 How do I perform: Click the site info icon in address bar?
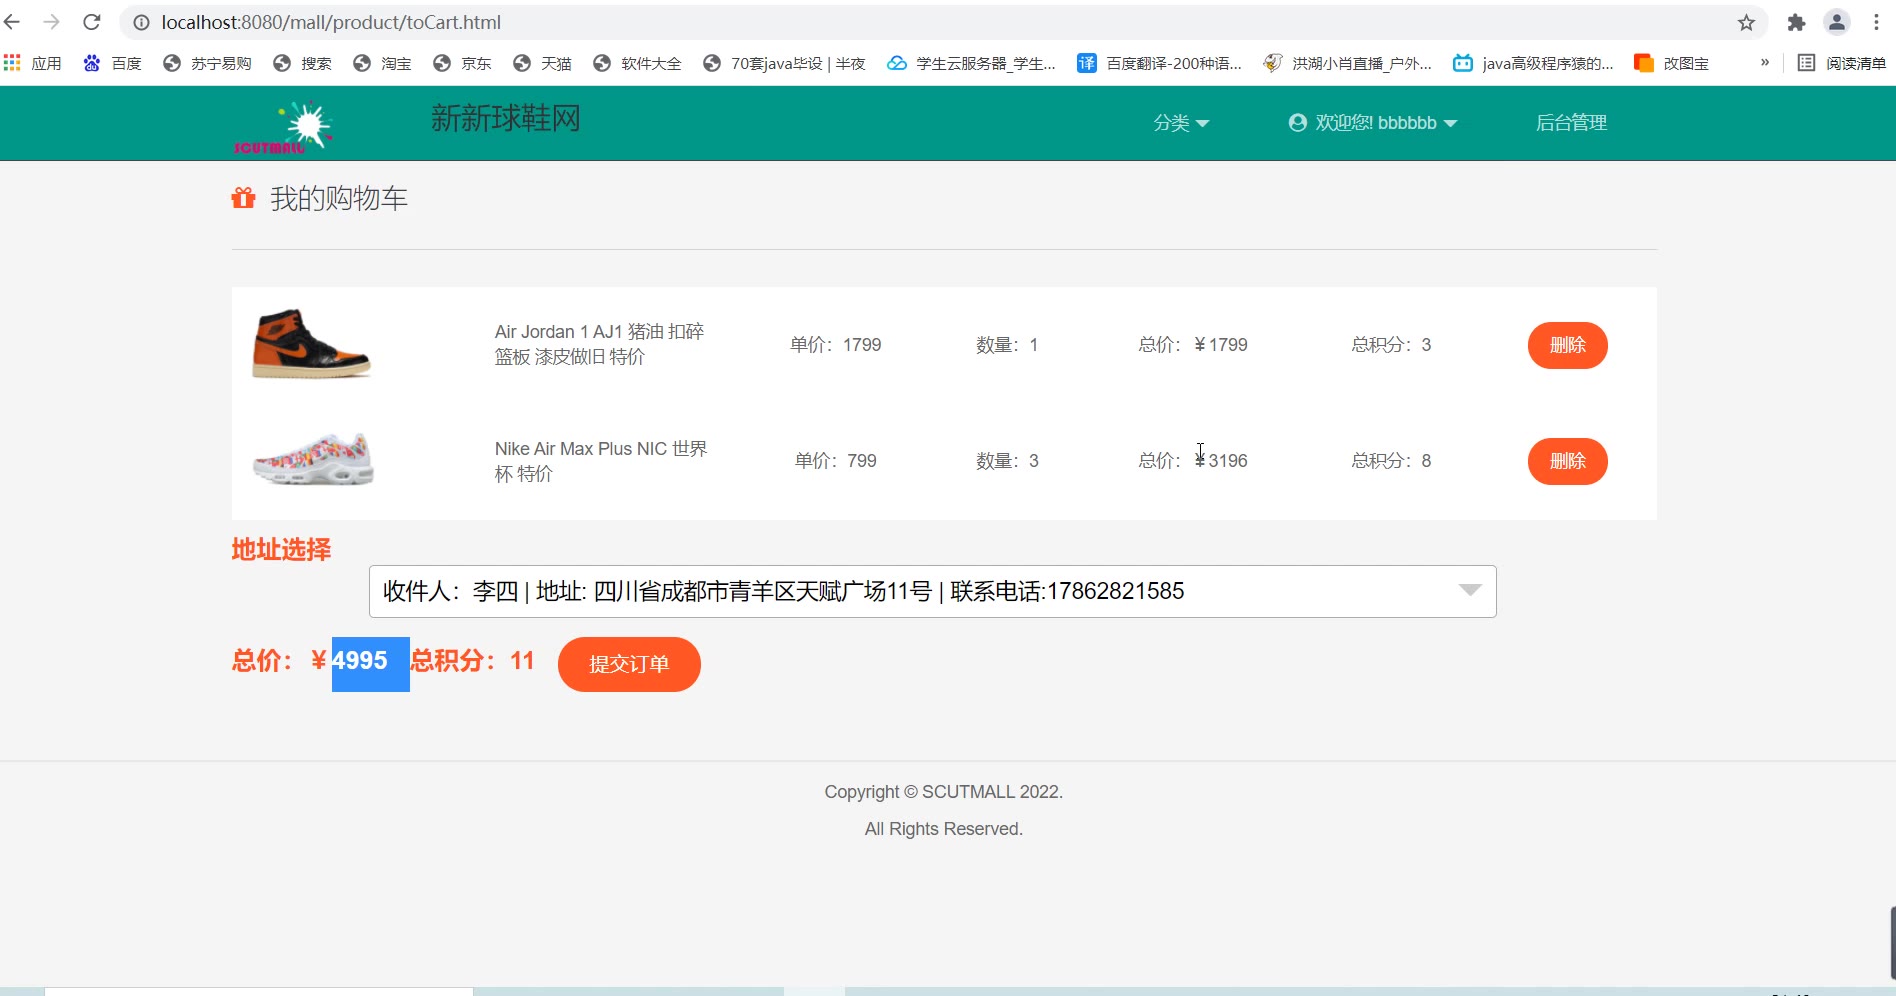[141, 22]
